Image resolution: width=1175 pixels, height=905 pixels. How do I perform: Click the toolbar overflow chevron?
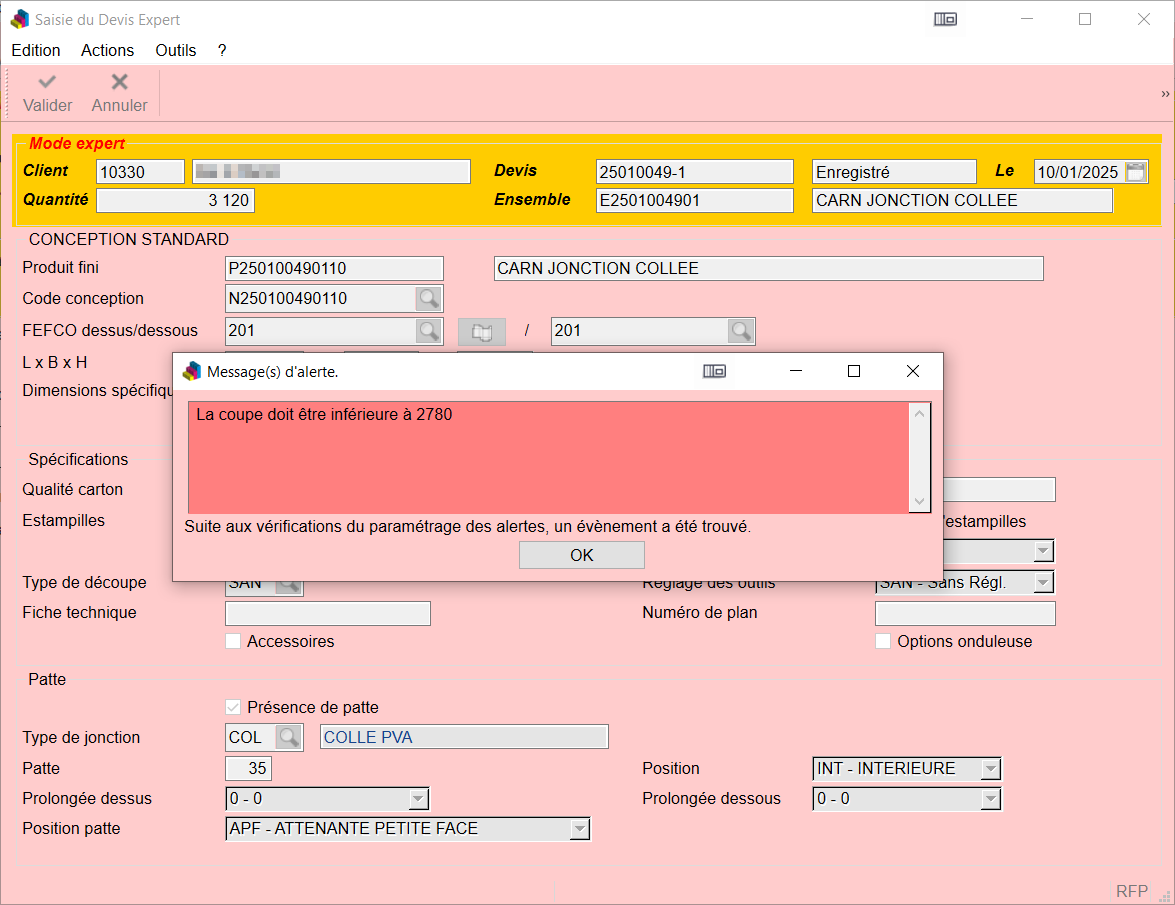pos(1165,94)
